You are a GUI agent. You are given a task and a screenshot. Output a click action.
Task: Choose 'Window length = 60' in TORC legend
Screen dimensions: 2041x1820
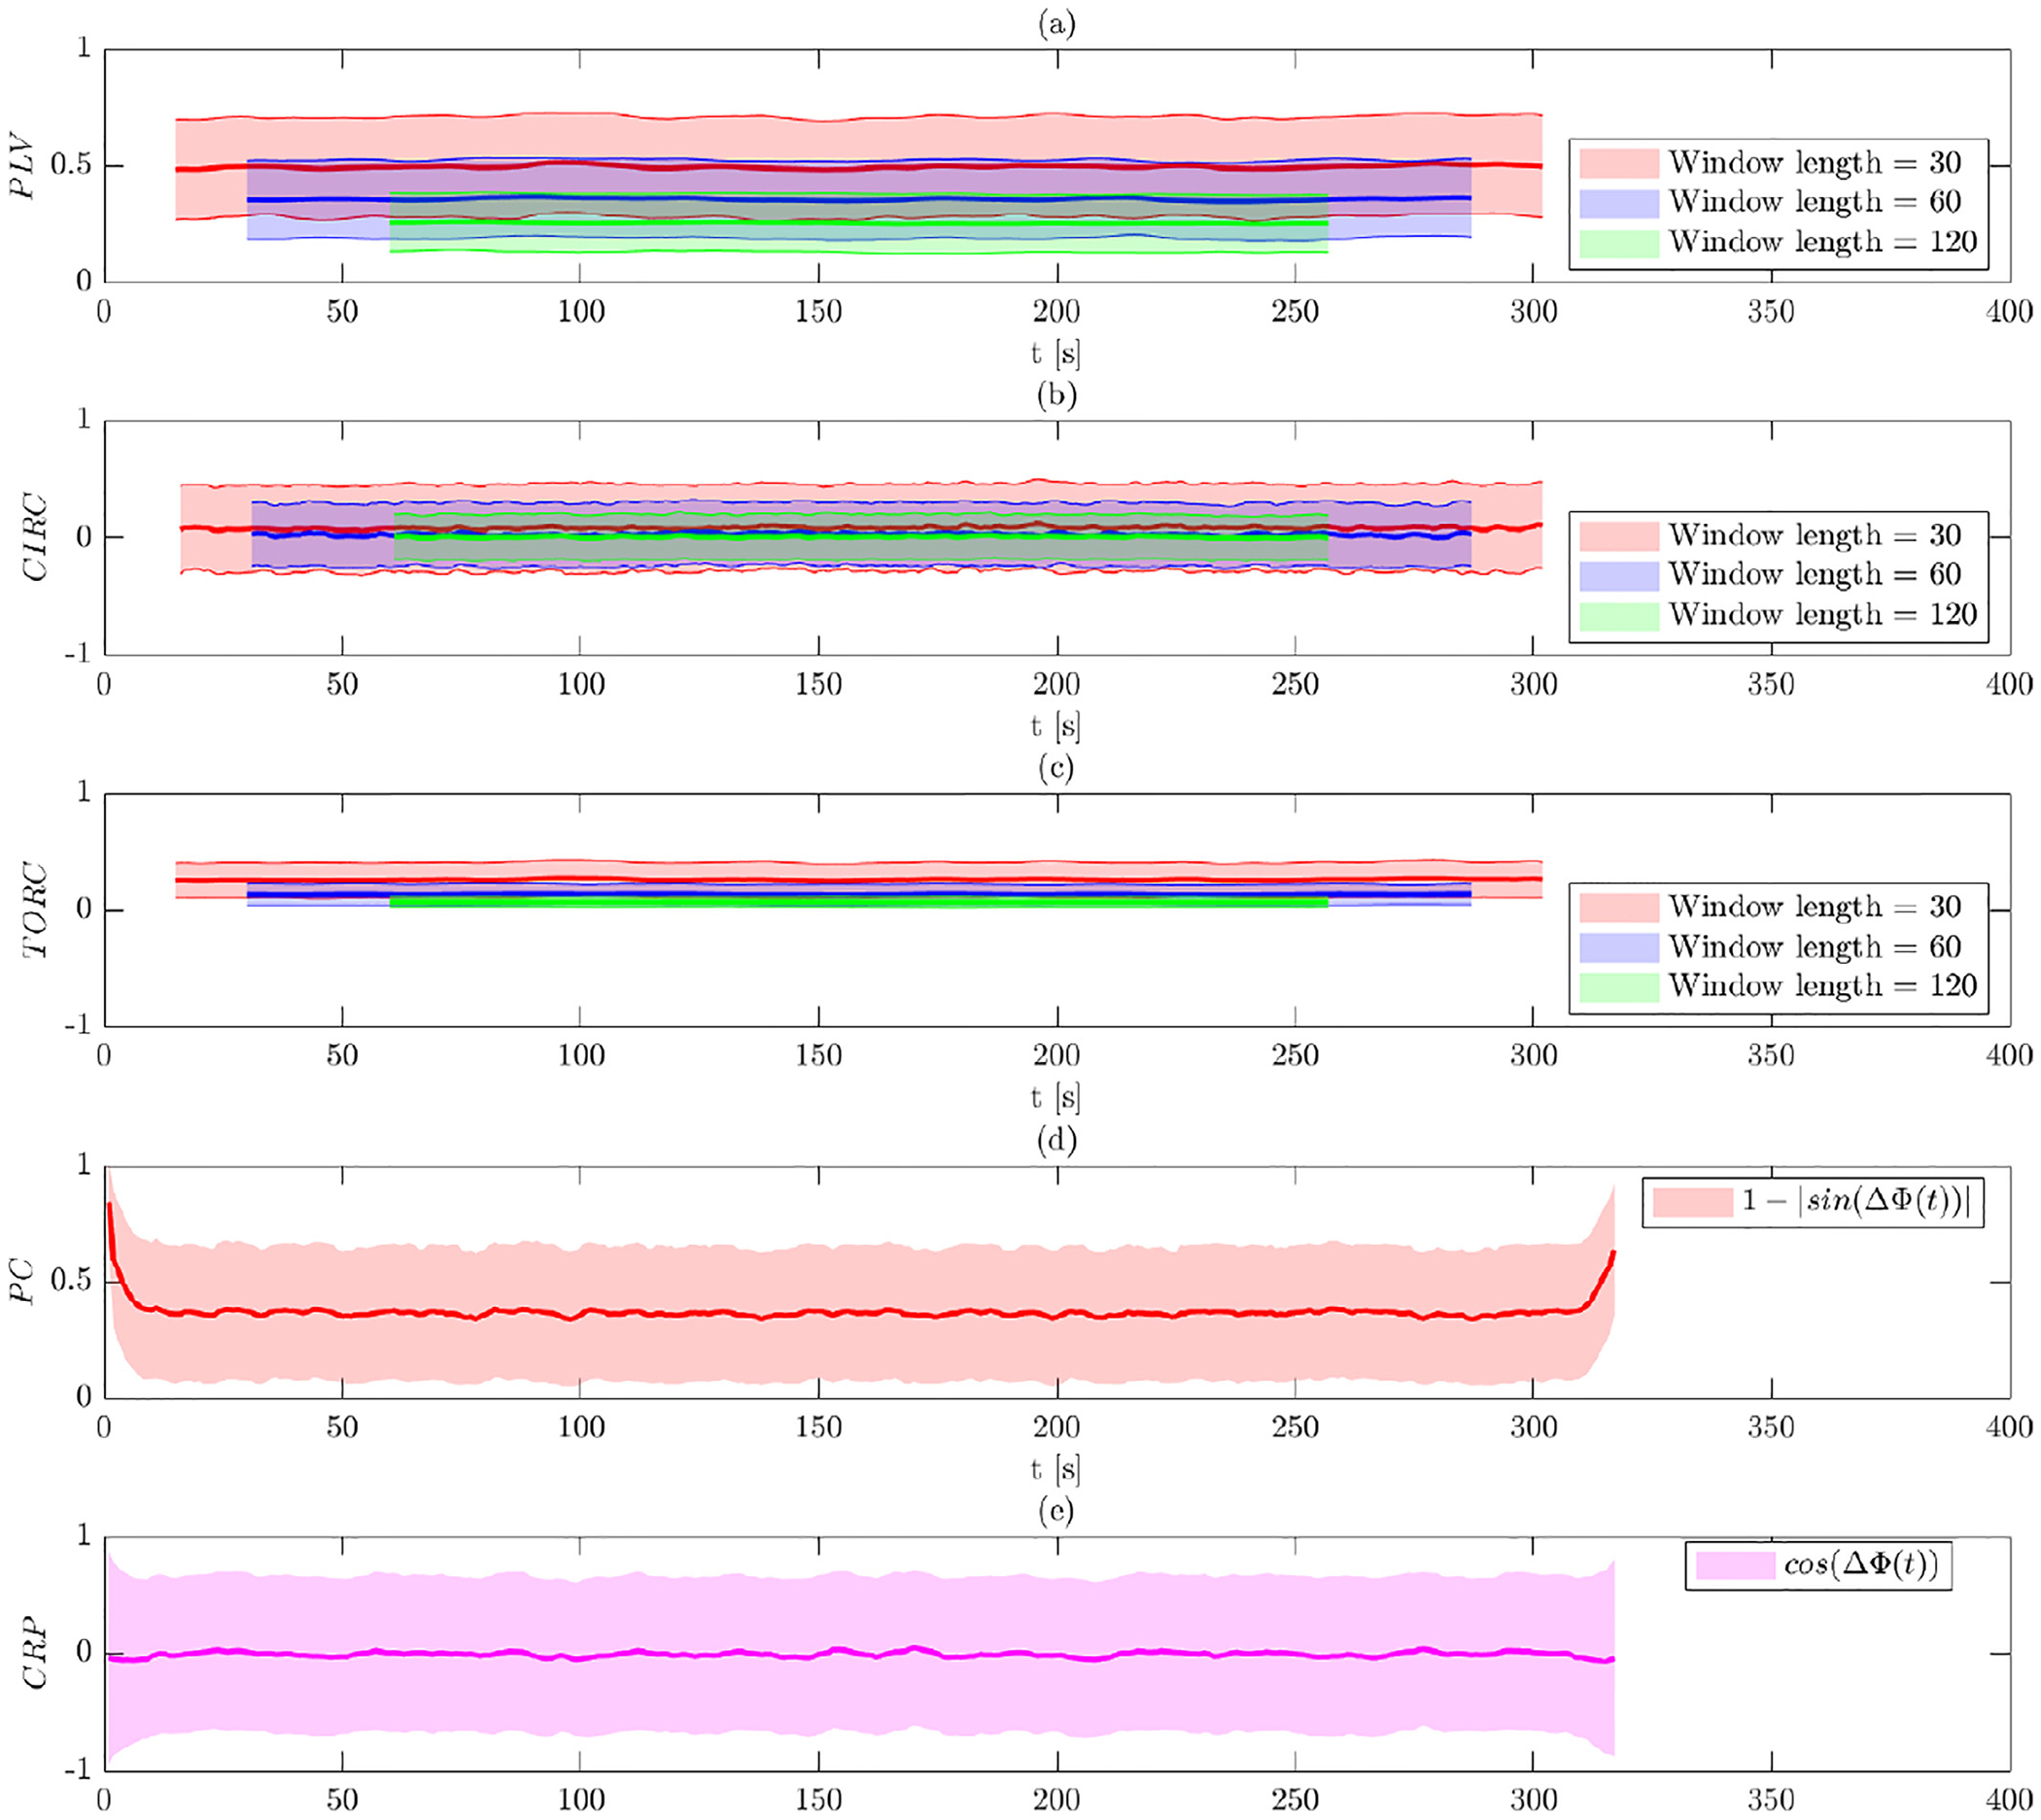click(1815, 947)
